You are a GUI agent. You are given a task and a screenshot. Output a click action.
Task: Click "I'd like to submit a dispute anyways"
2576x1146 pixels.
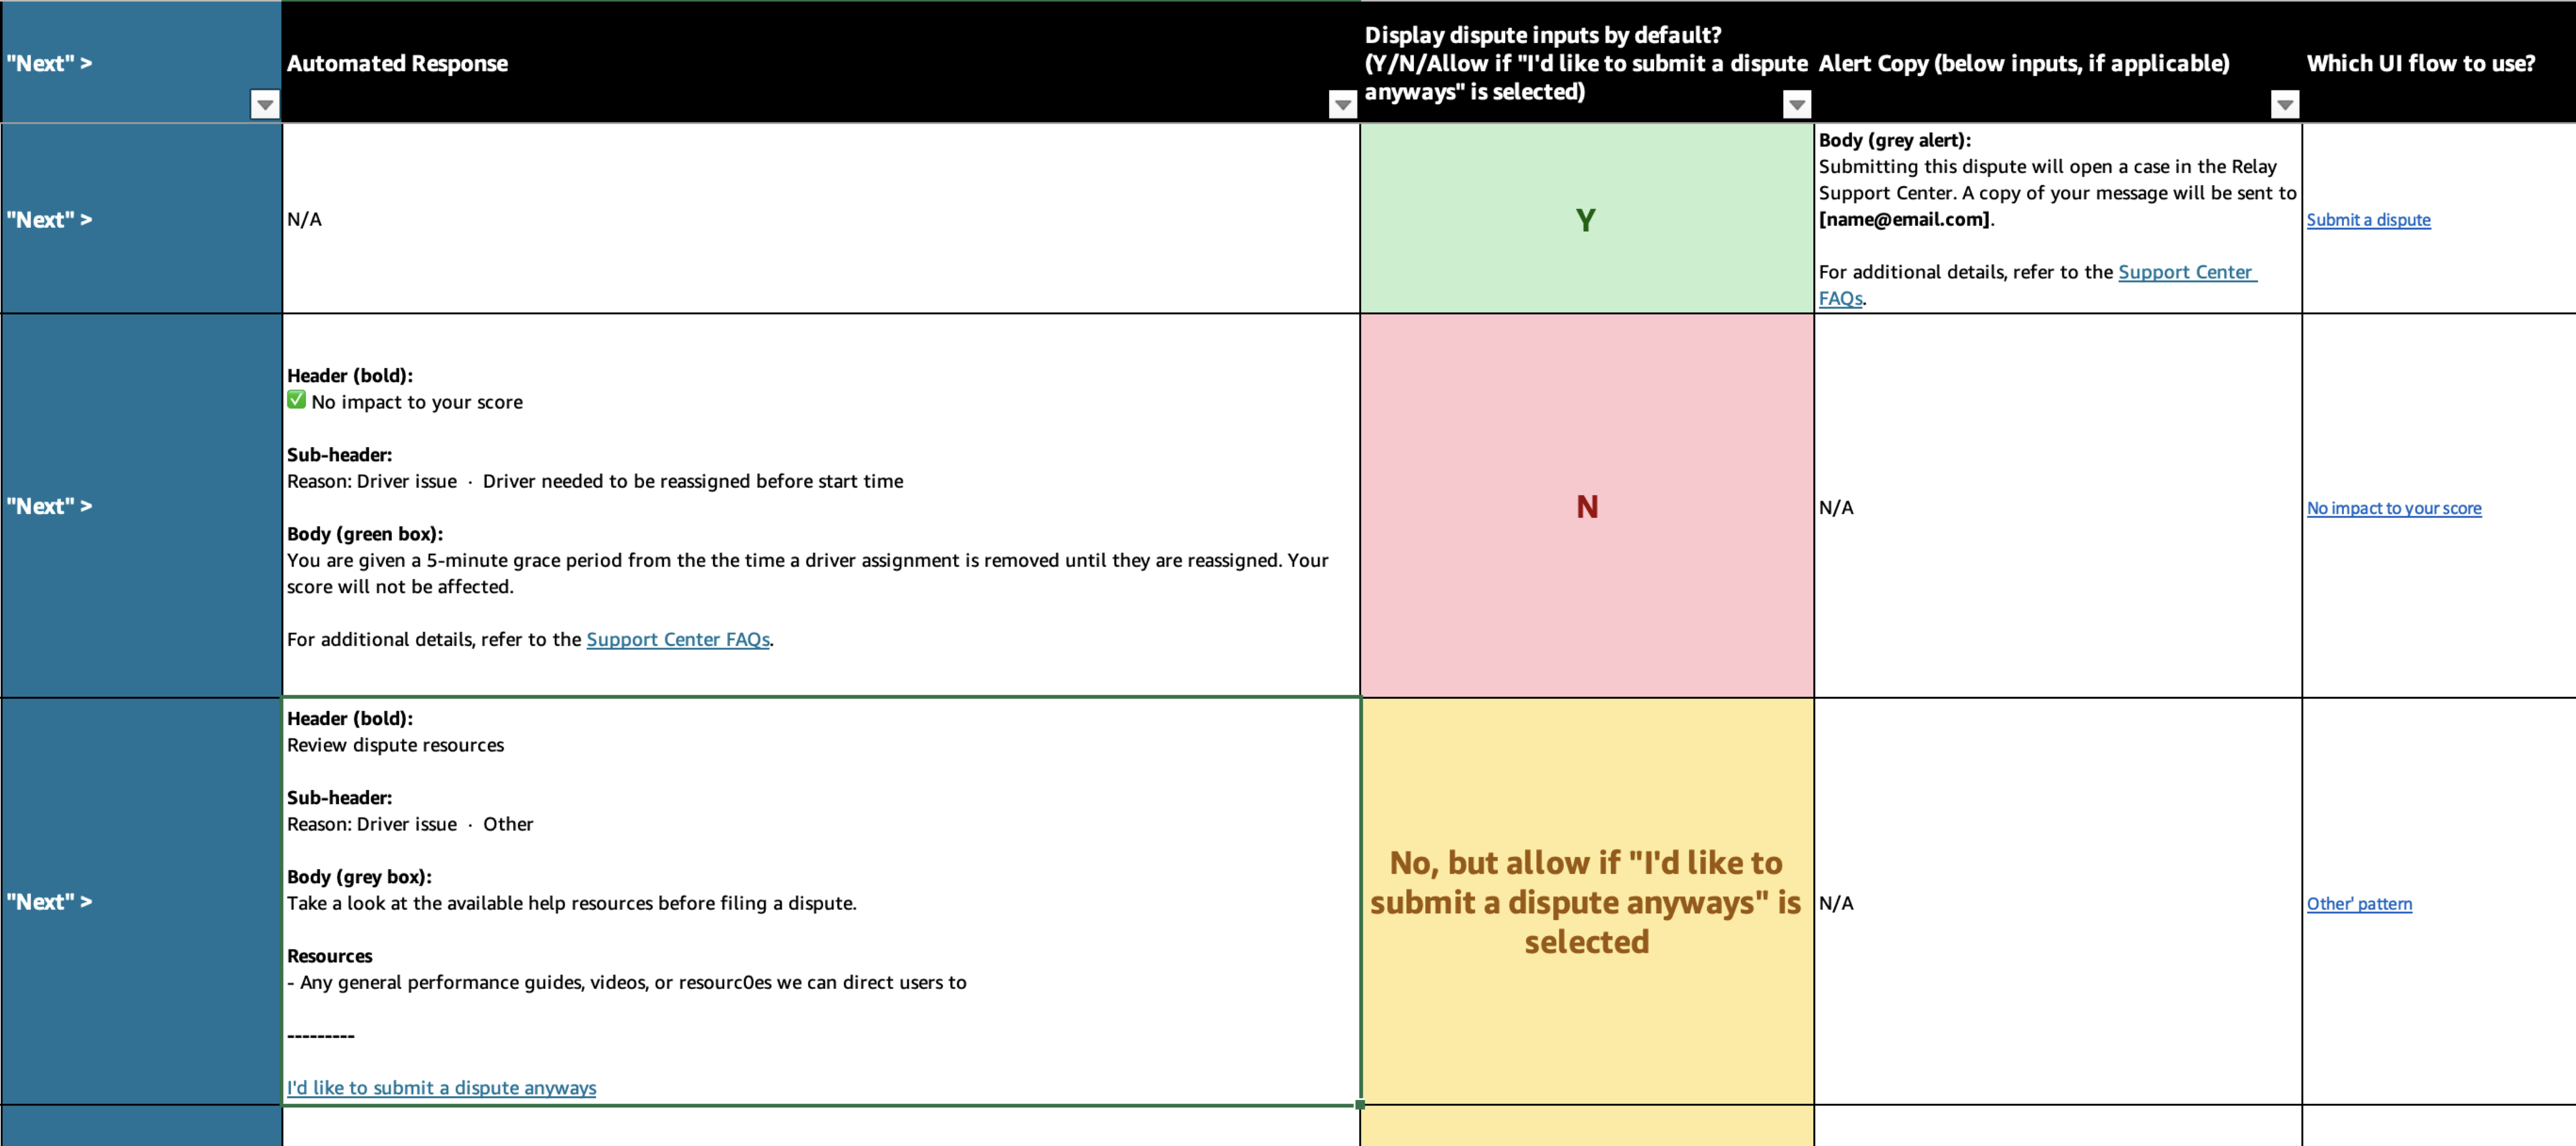coord(441,1087)
